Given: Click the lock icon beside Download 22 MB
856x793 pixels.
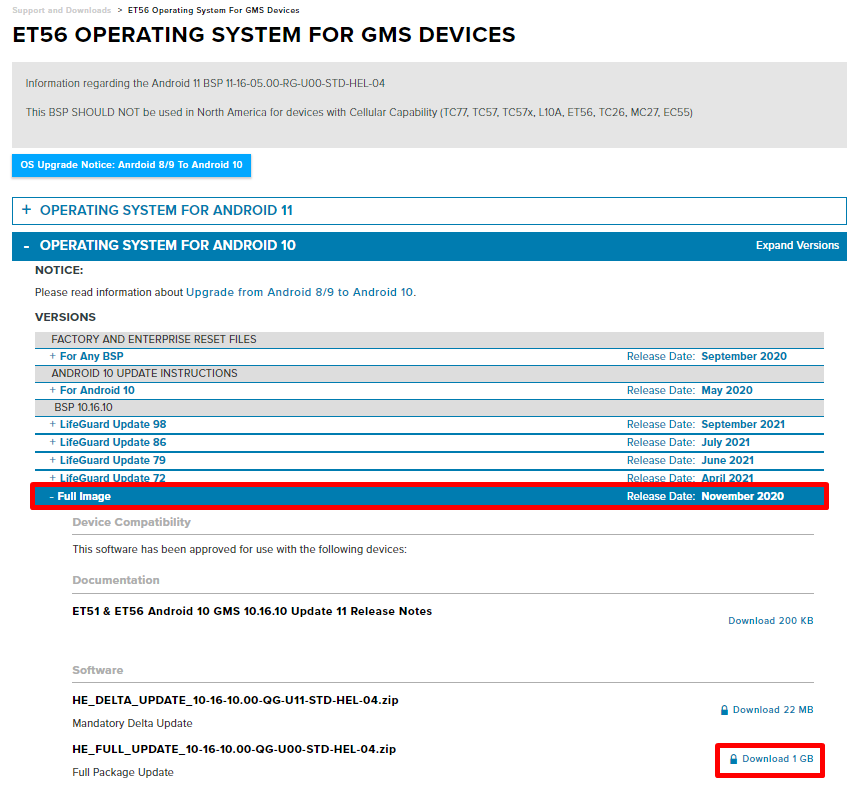Looking at the screenshot, I should (724, 710).
